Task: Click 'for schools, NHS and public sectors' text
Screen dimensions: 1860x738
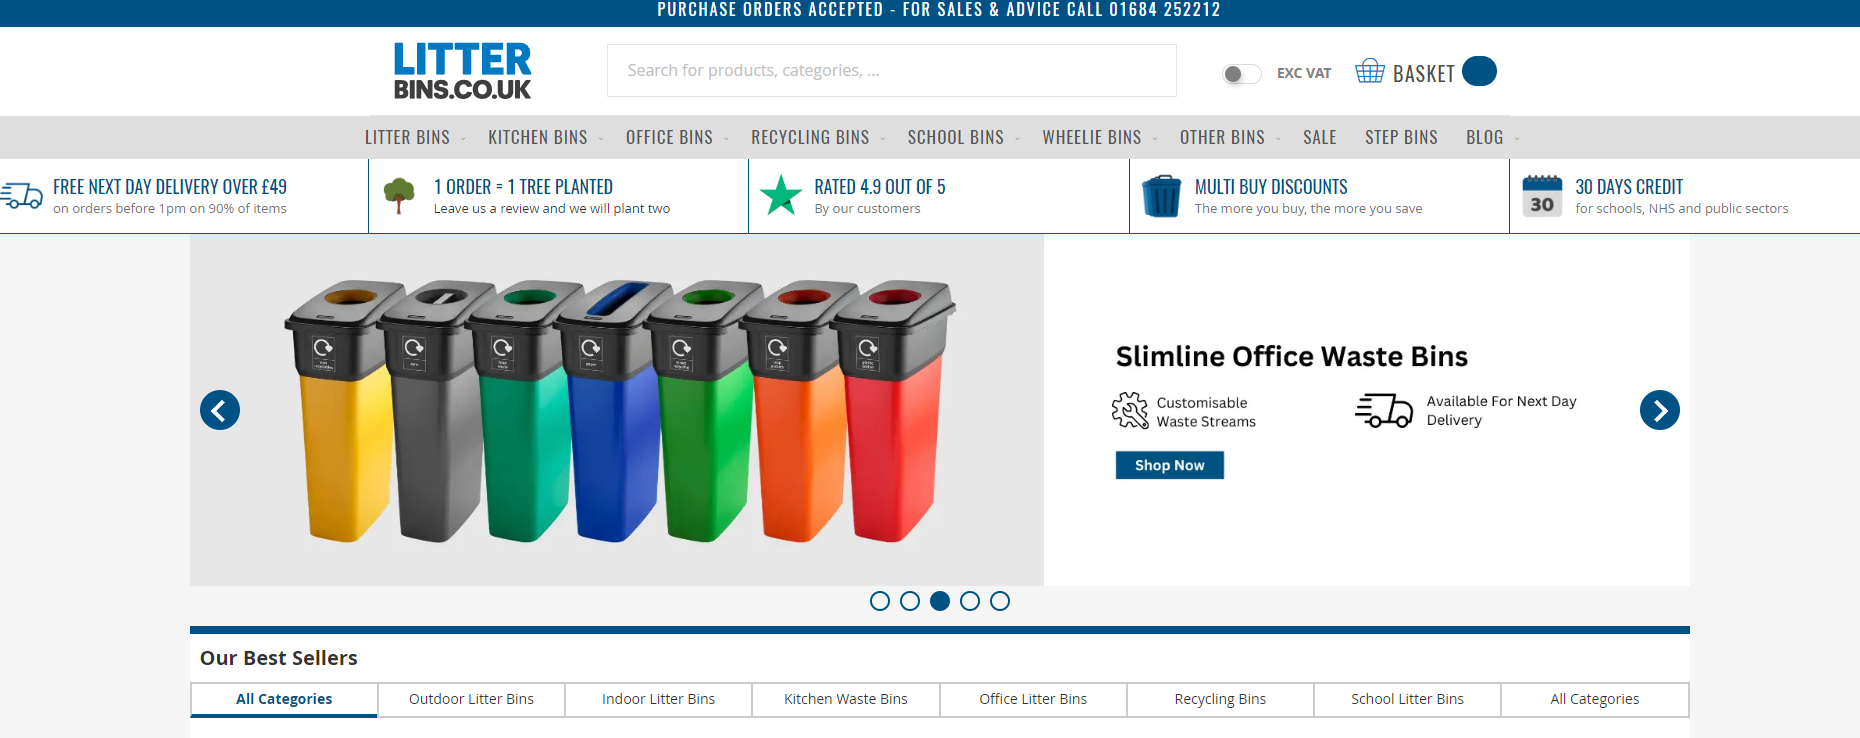Action: click(x=1682, y=209)
